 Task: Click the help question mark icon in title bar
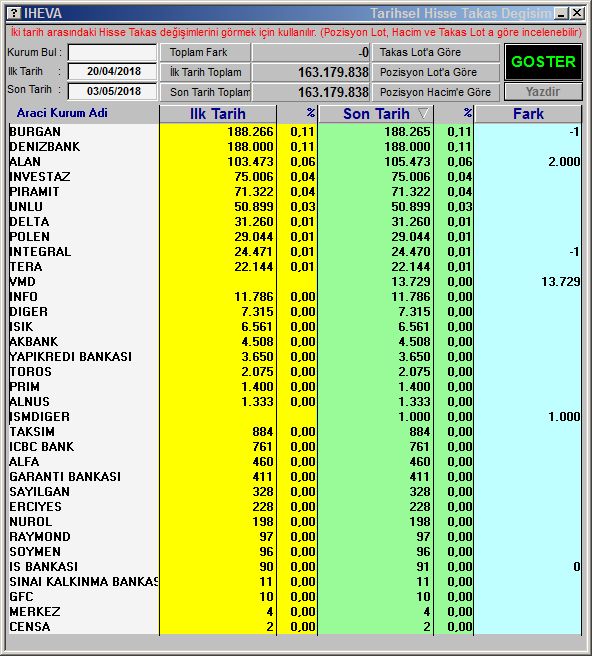coord(14,13)
